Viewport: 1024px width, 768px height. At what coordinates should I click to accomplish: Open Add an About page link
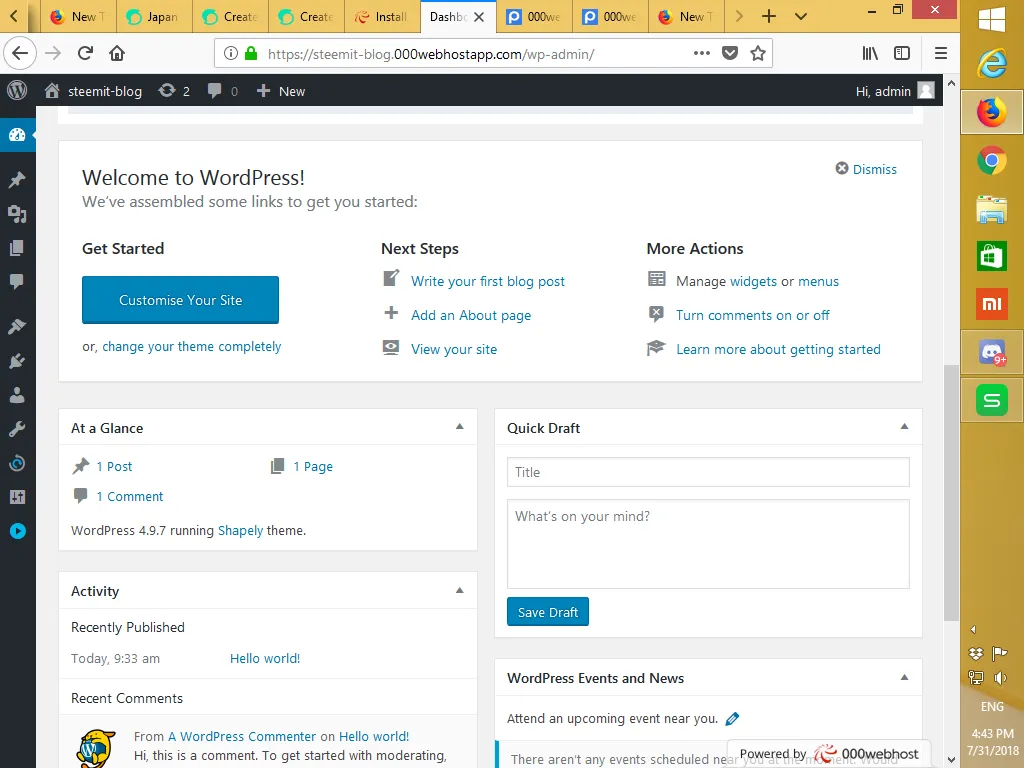[471, 315]
